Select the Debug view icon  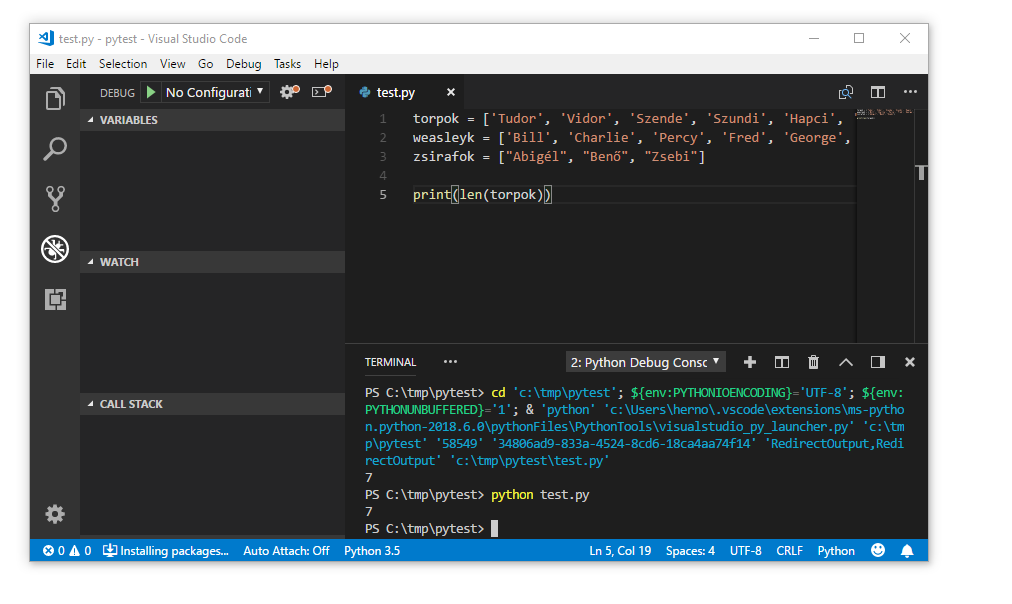[55, 248]
